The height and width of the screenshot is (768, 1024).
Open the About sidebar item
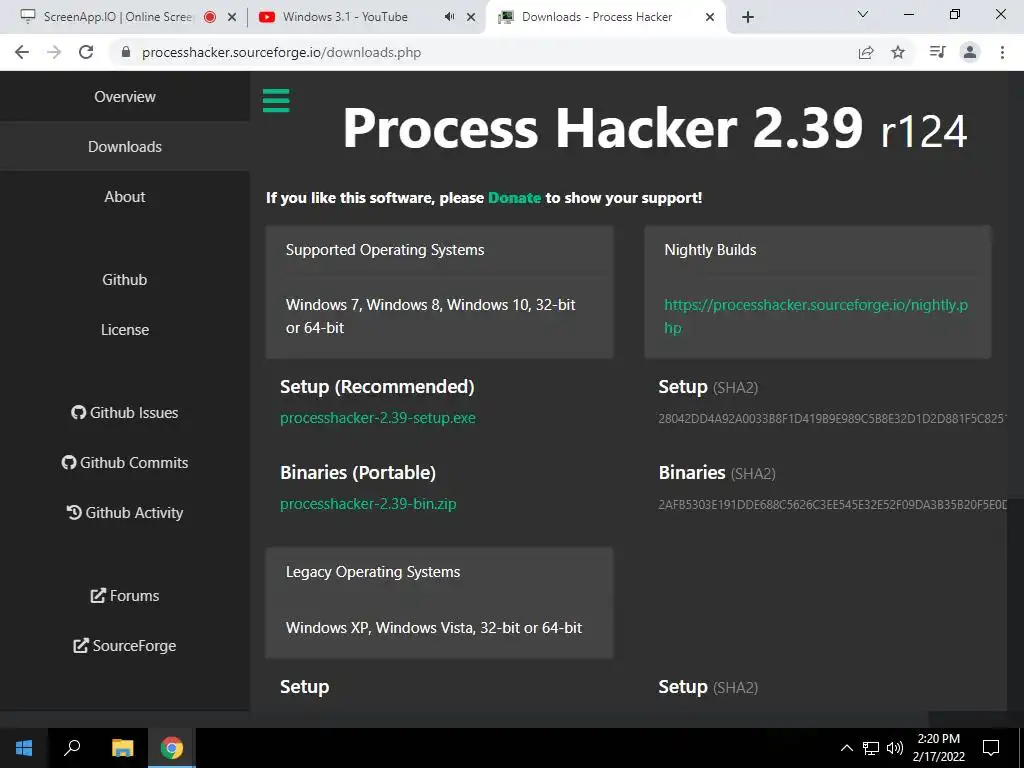[125, 197]
